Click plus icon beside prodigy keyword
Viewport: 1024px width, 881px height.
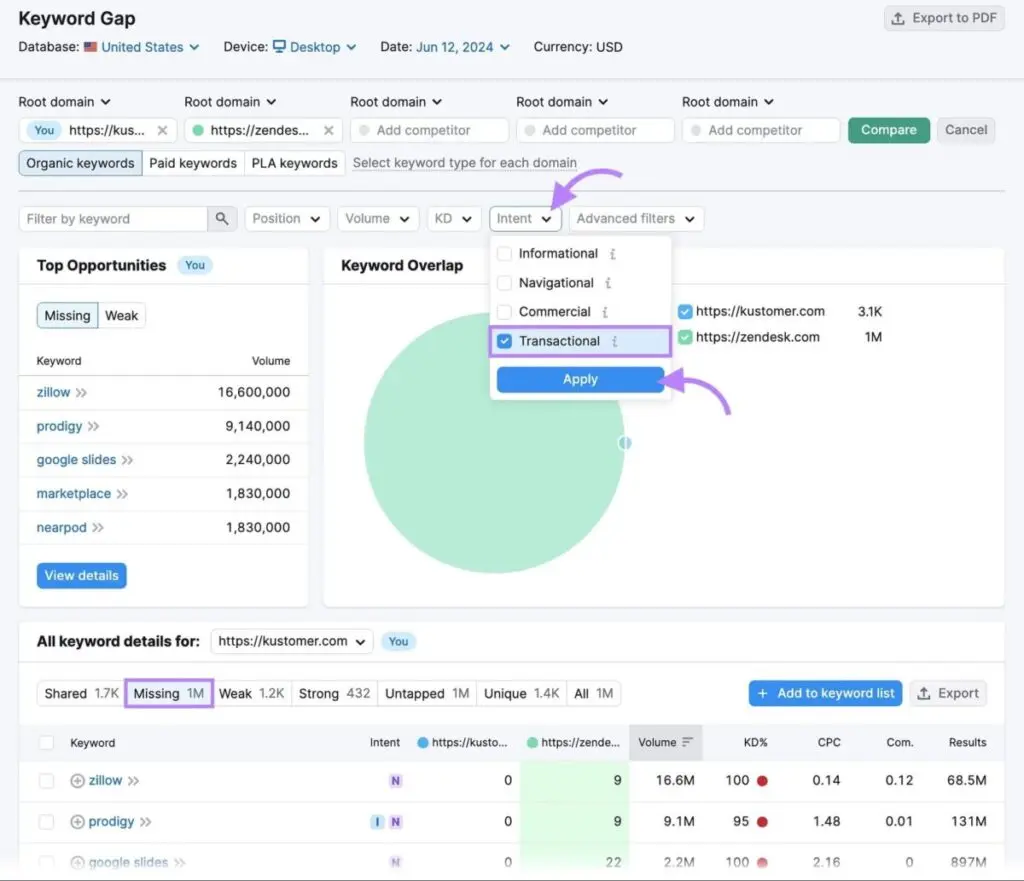tap(77, 822)
